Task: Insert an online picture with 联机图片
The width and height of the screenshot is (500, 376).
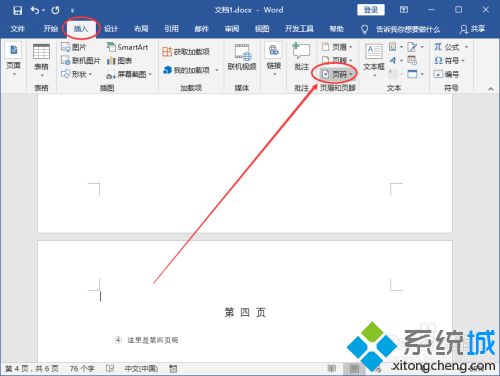Action: pos(81,60)
